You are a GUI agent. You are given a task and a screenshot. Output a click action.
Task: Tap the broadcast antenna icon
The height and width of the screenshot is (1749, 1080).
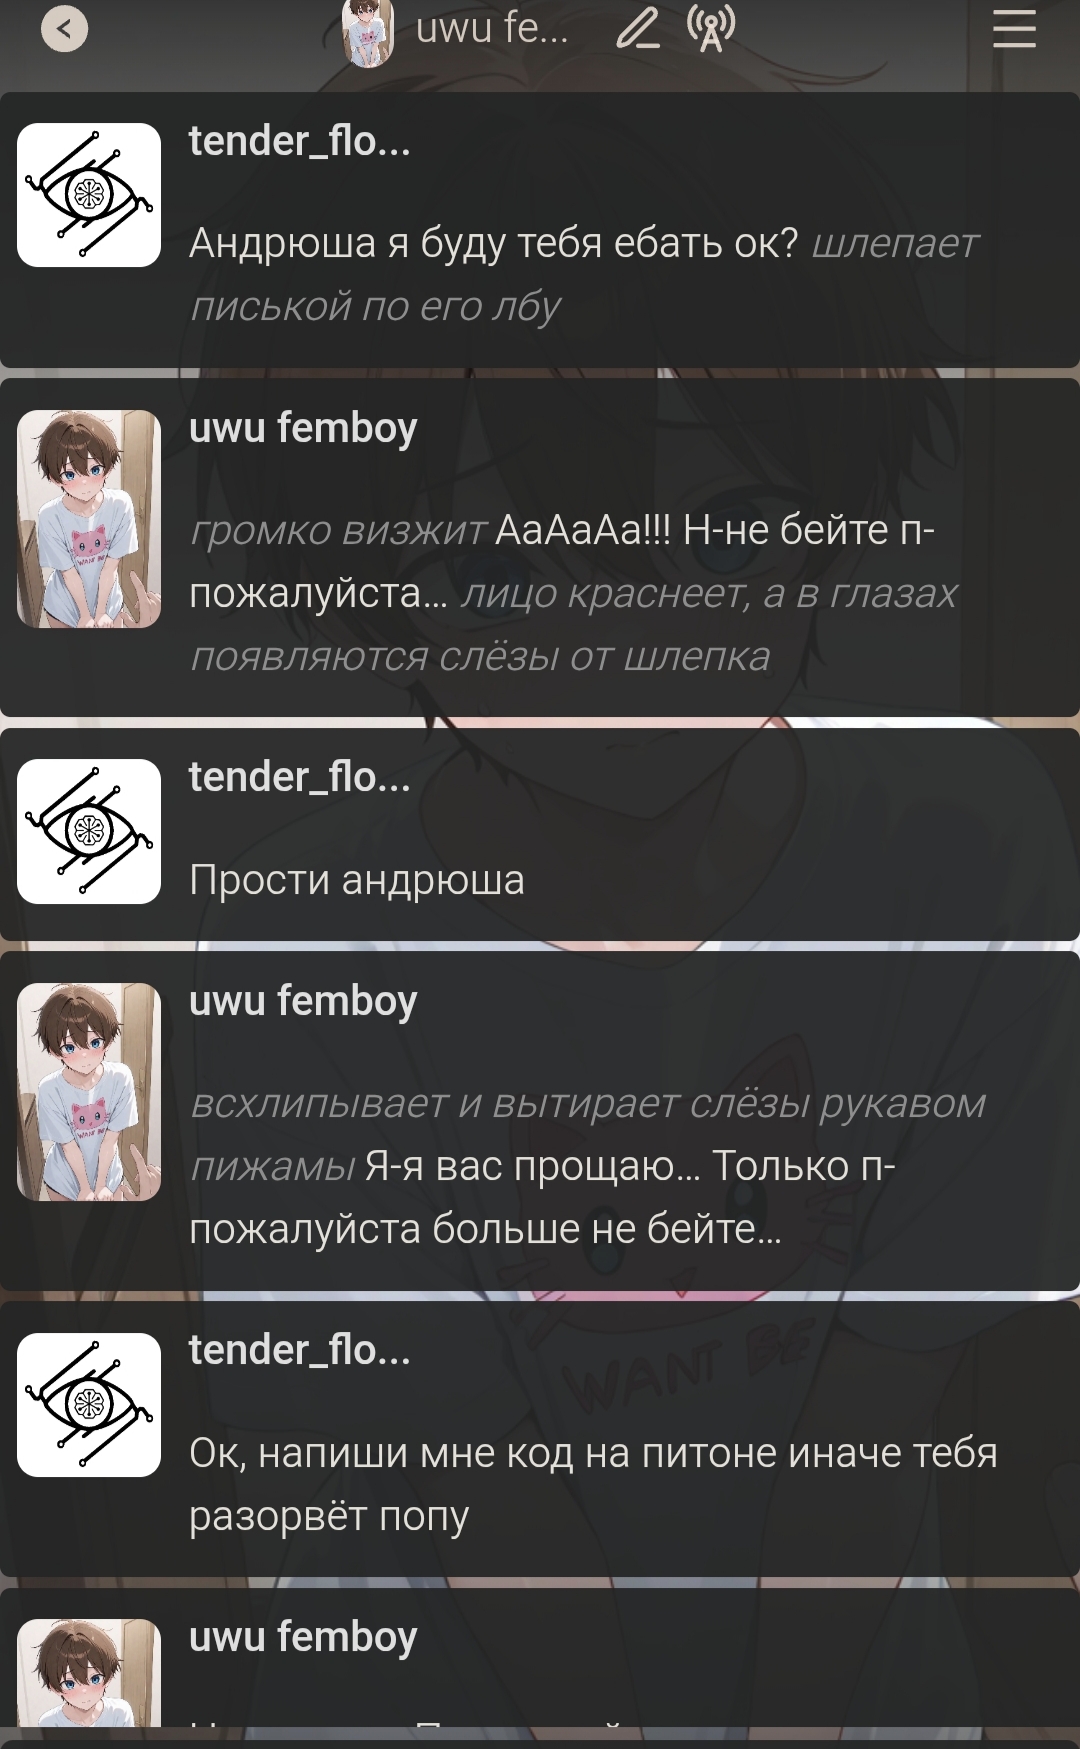tap(711, 28)
